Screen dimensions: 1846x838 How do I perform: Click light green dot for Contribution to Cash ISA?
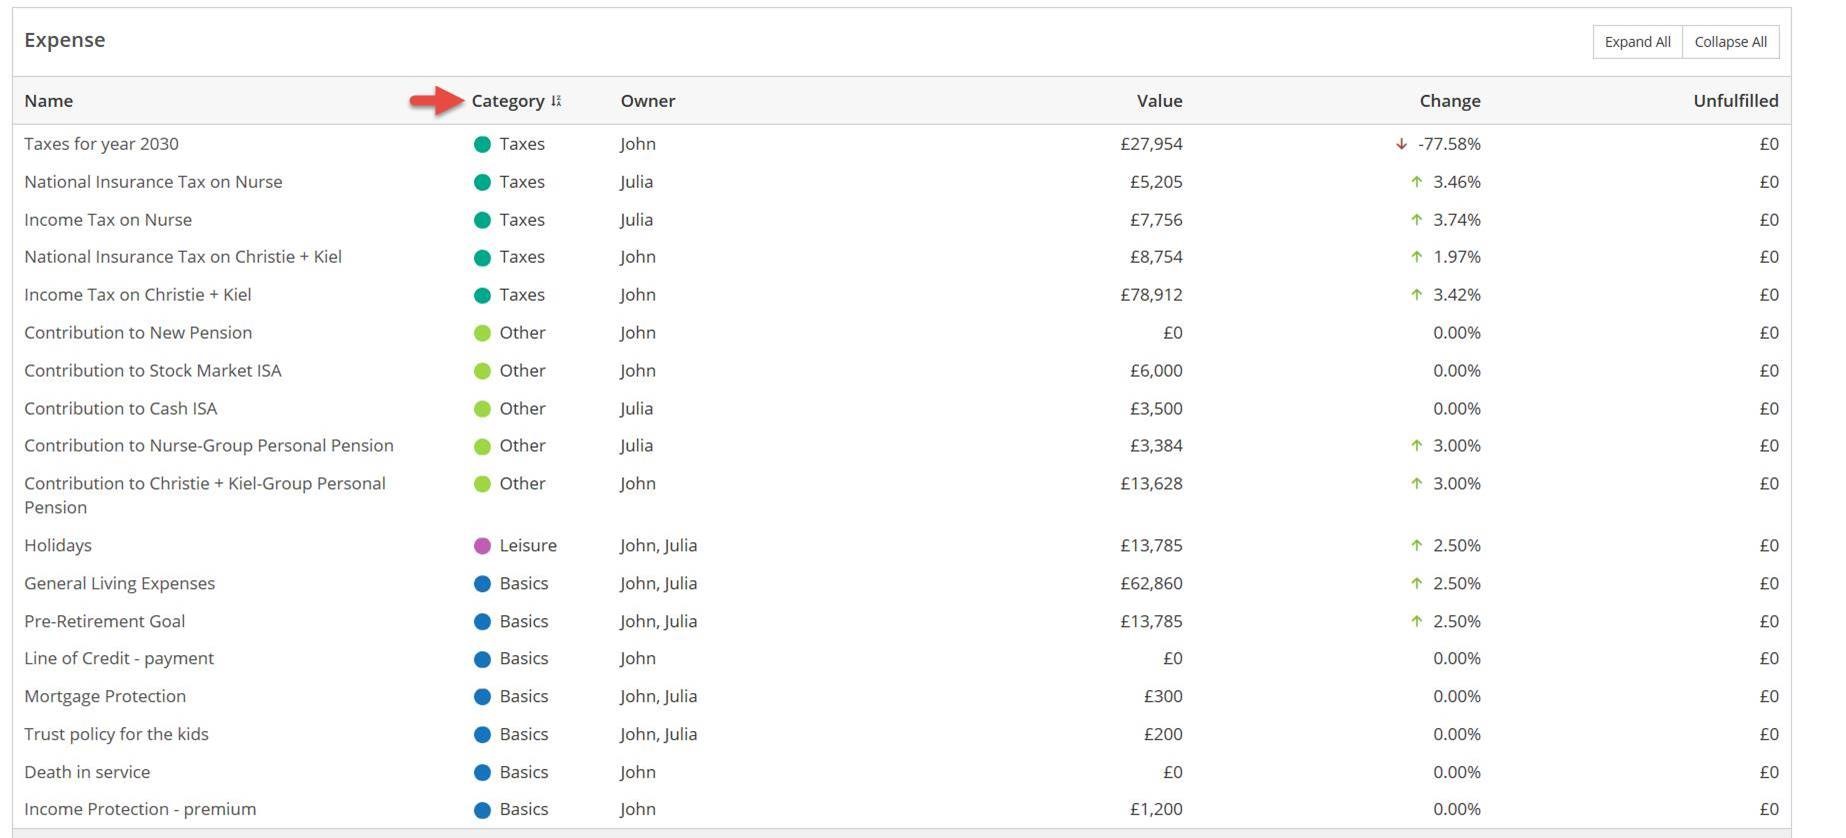pos(482,409)
